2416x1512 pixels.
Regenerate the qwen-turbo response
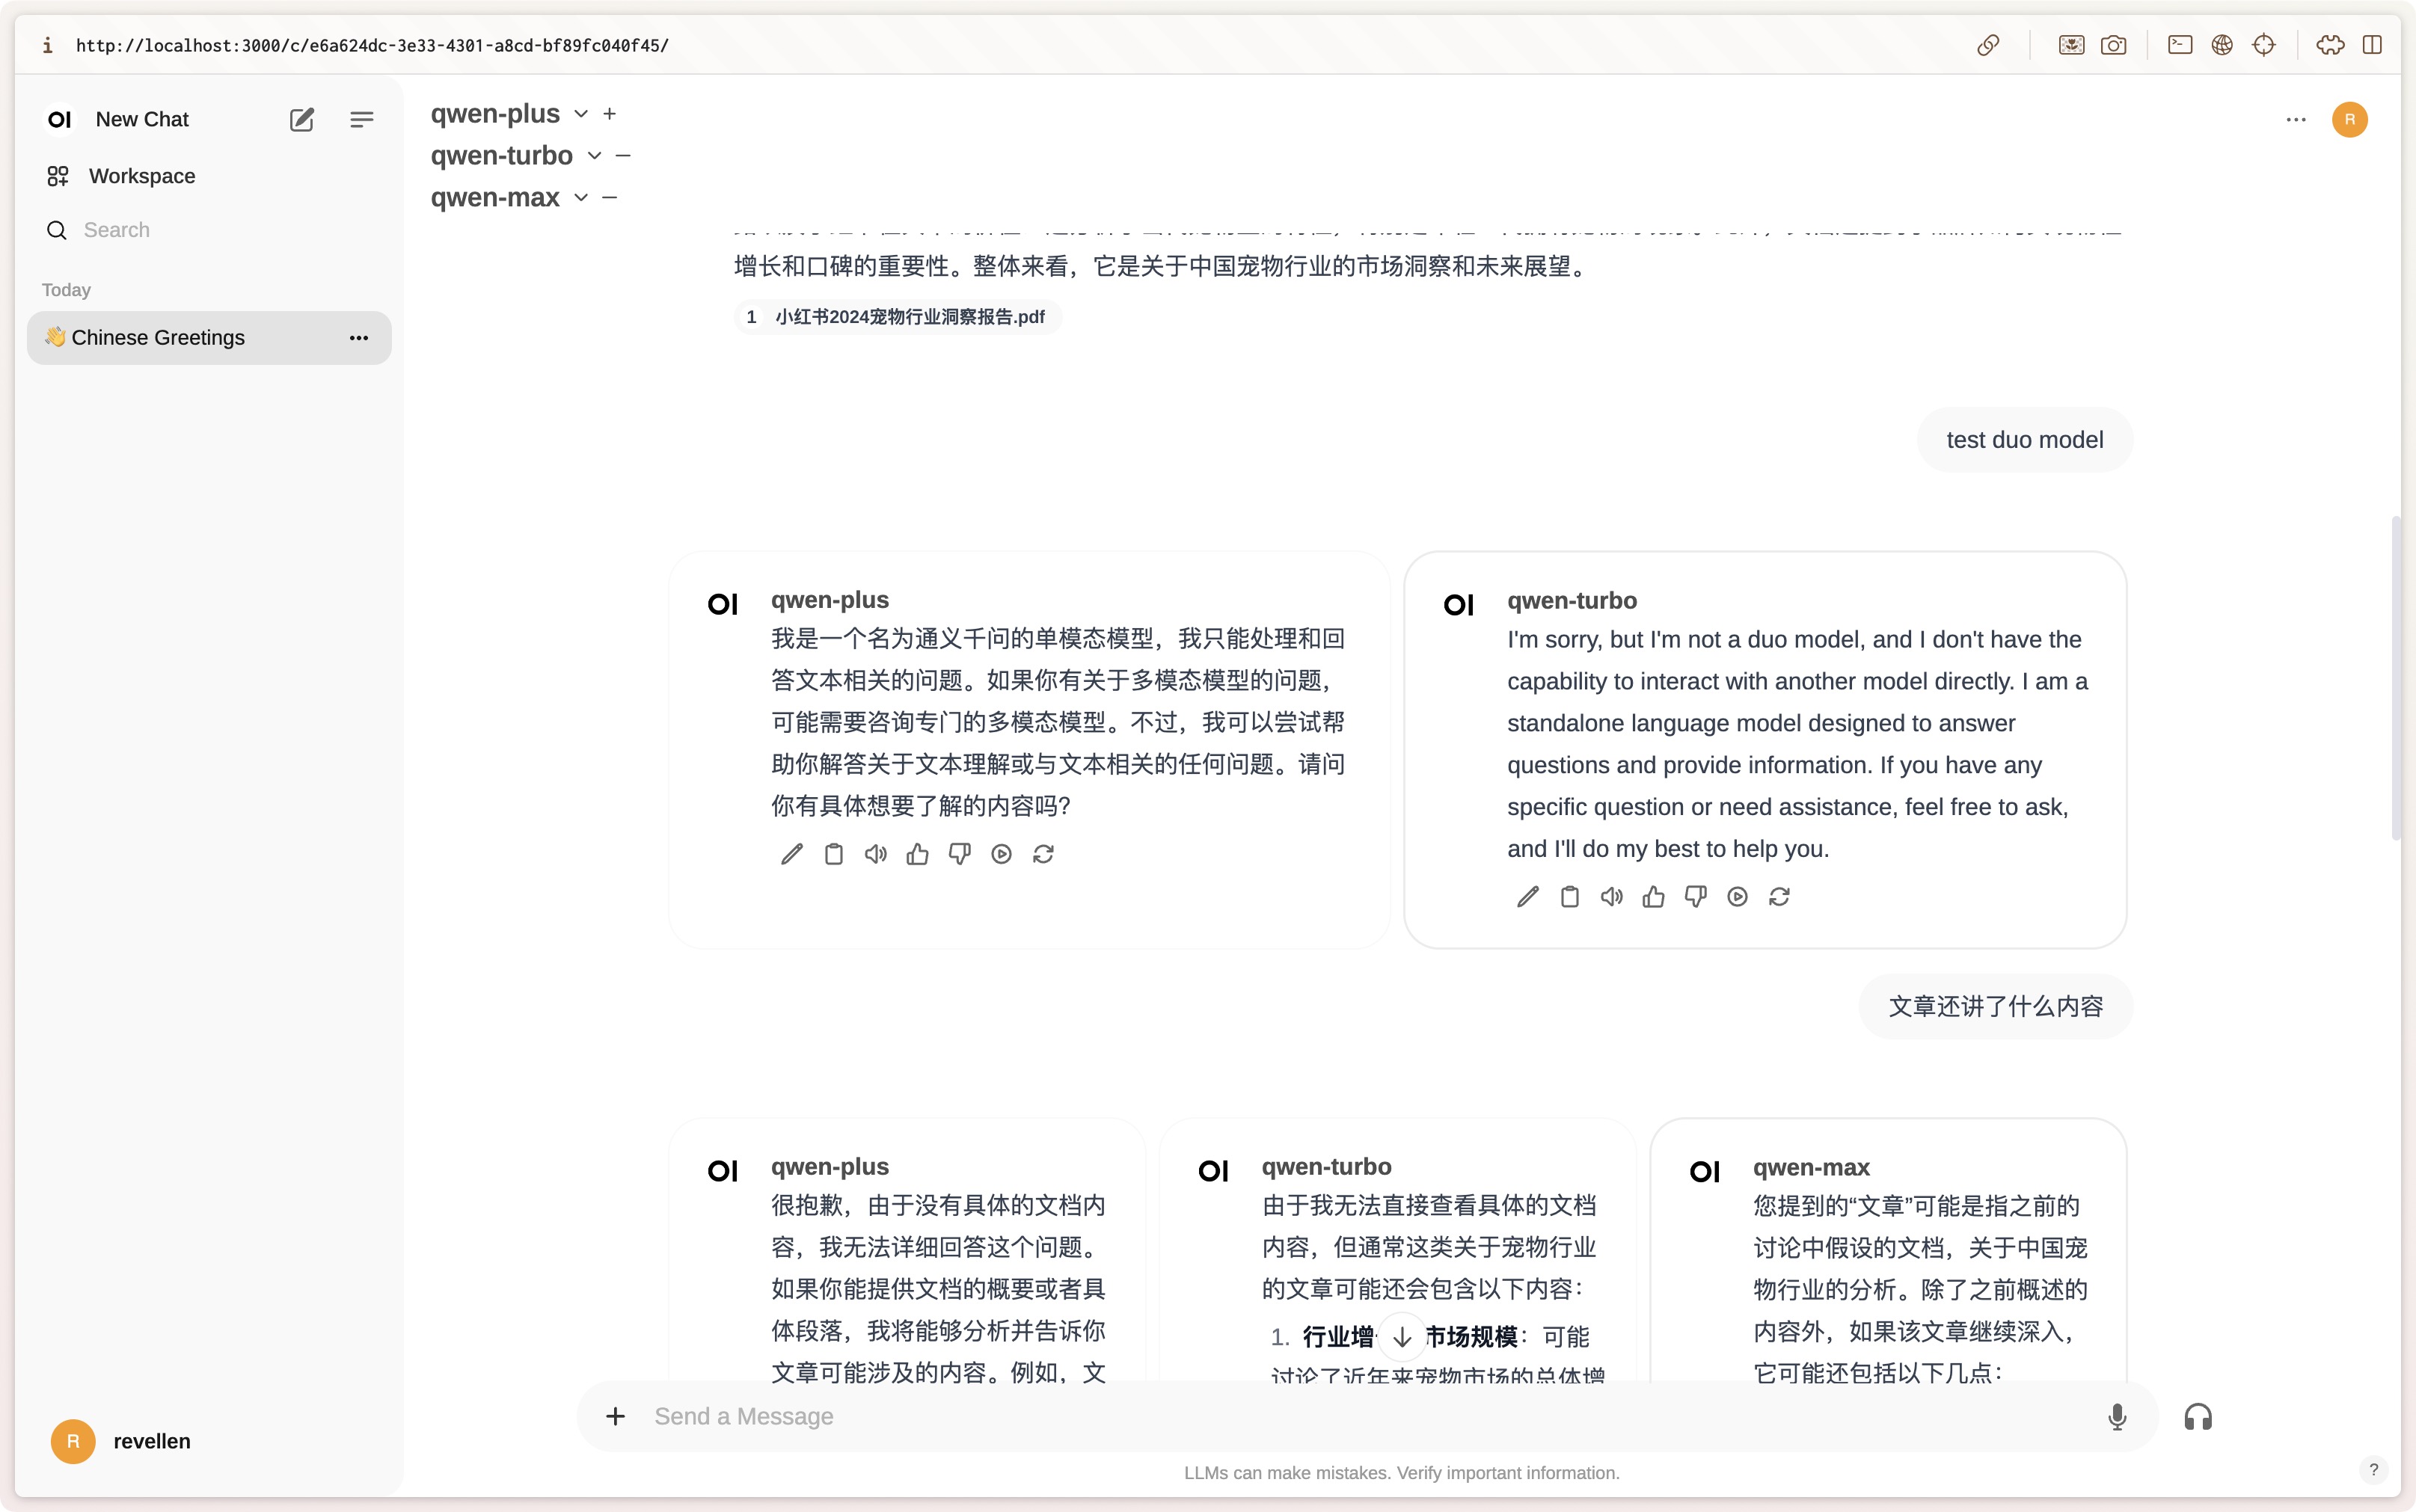pos(1779,897)
